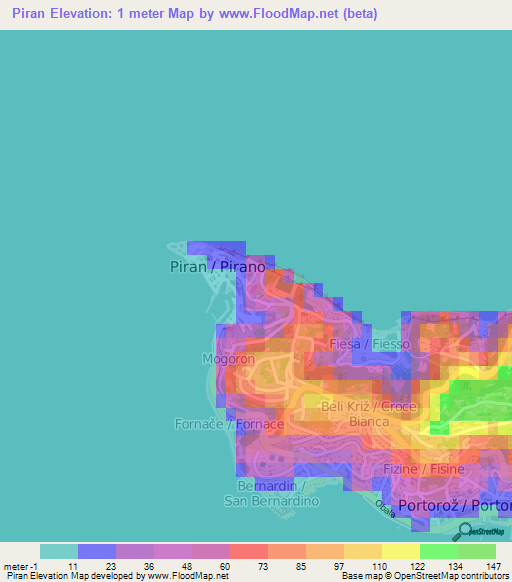Click the page title Piran Elevation heading
The image size is (512, 582).
click(195, 14)
